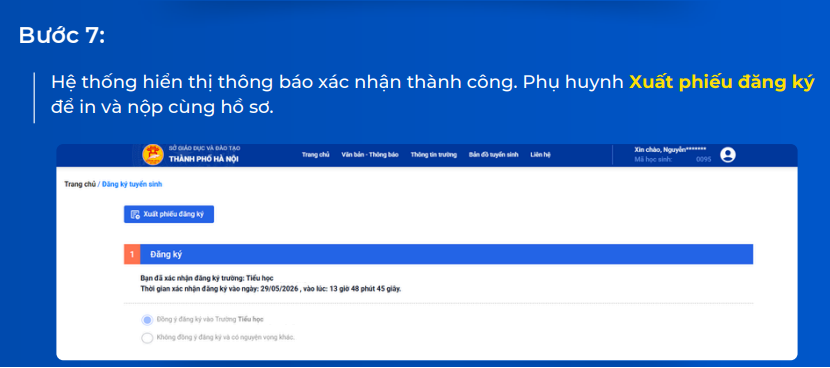Click the Trang chủ breadcrumb link
Viewport: 830px width, 368px height.
click(80, 185)
